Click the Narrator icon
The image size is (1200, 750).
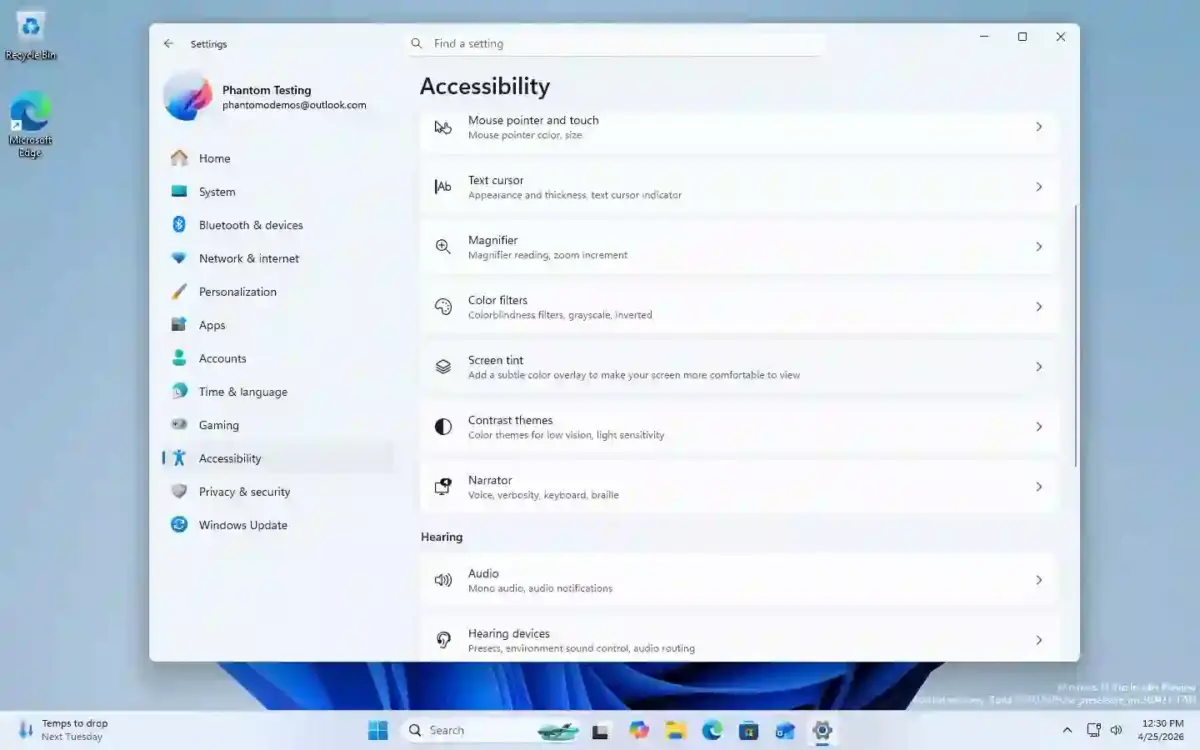[x=443, y=486]
